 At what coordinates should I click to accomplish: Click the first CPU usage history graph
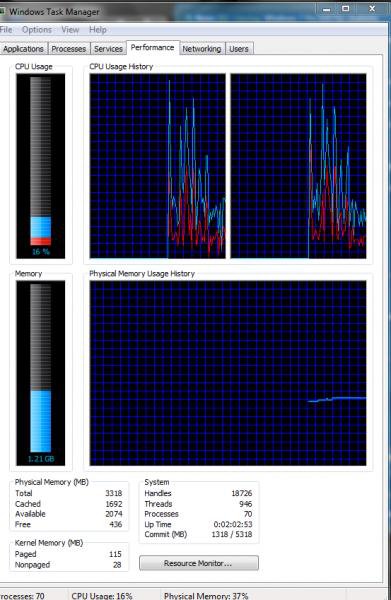click(x=157, y=166)
